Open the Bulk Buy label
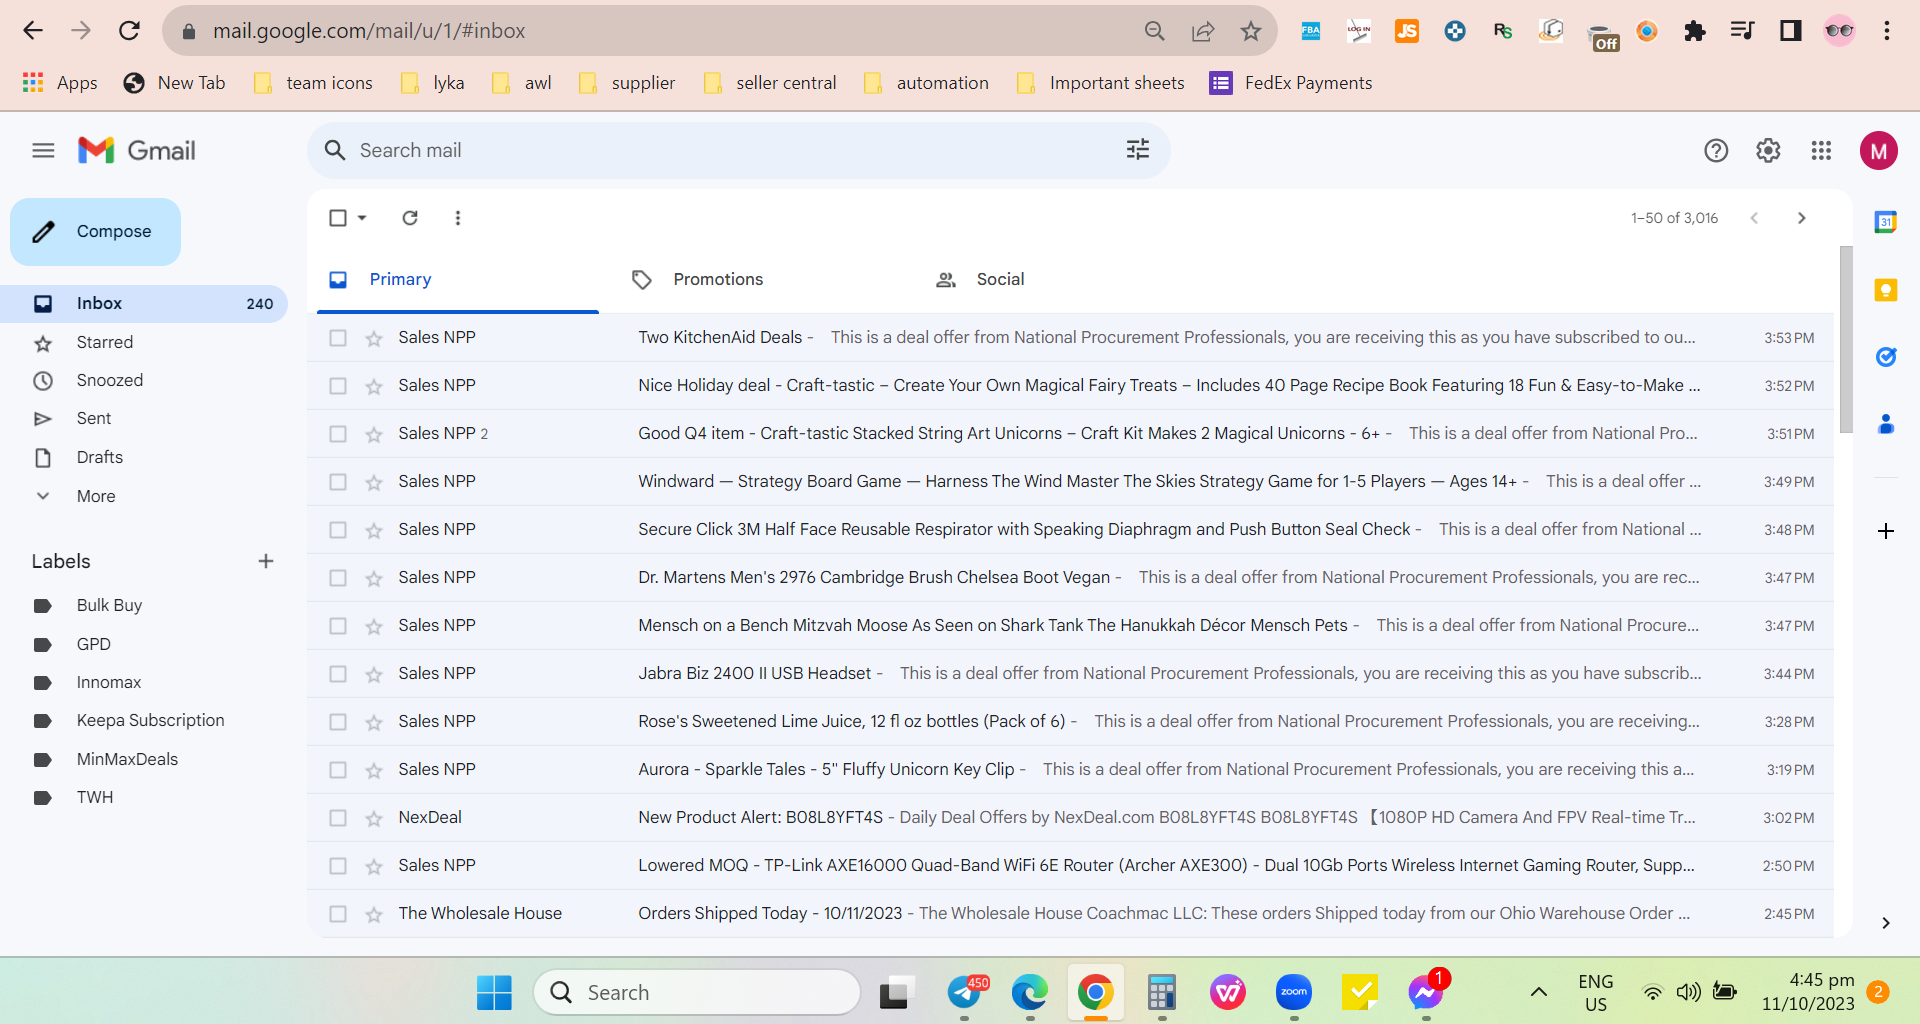The height and width of the screenshot is (1024, 1920). coord(109,606)
